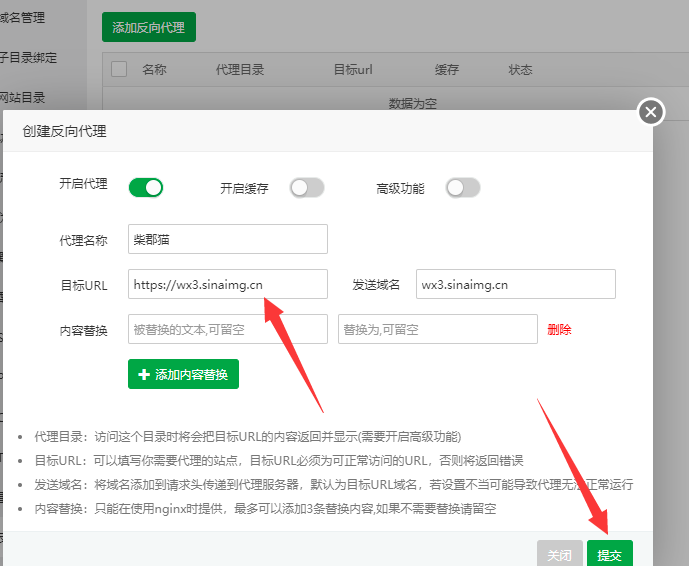Viewport: 689px width, 566px height.
Task: Click the grey 关闭 button
Action: click(x=559, y=555)
